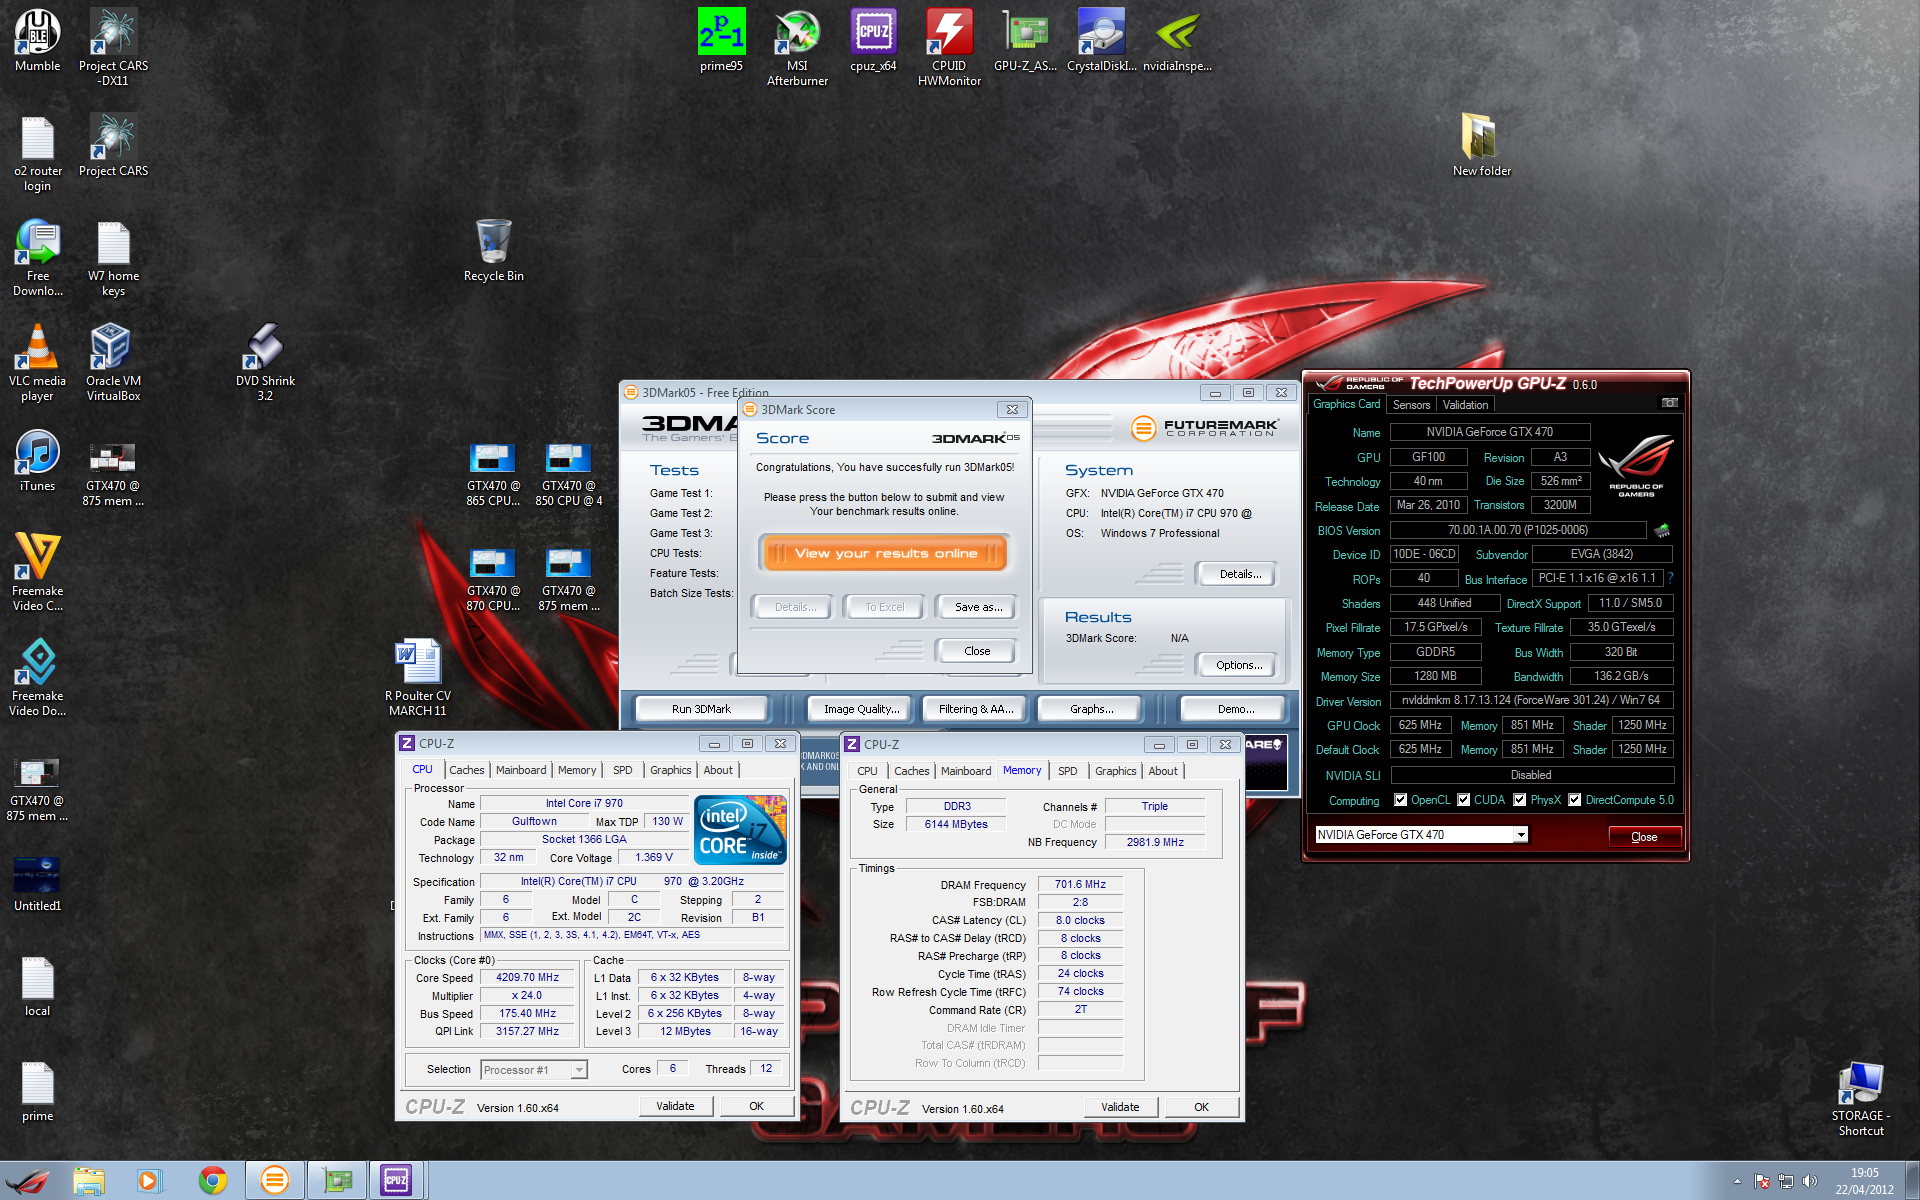Open Google Chrome from the taskbar
This screenshot has width=1920, height=1200.
212,1180
